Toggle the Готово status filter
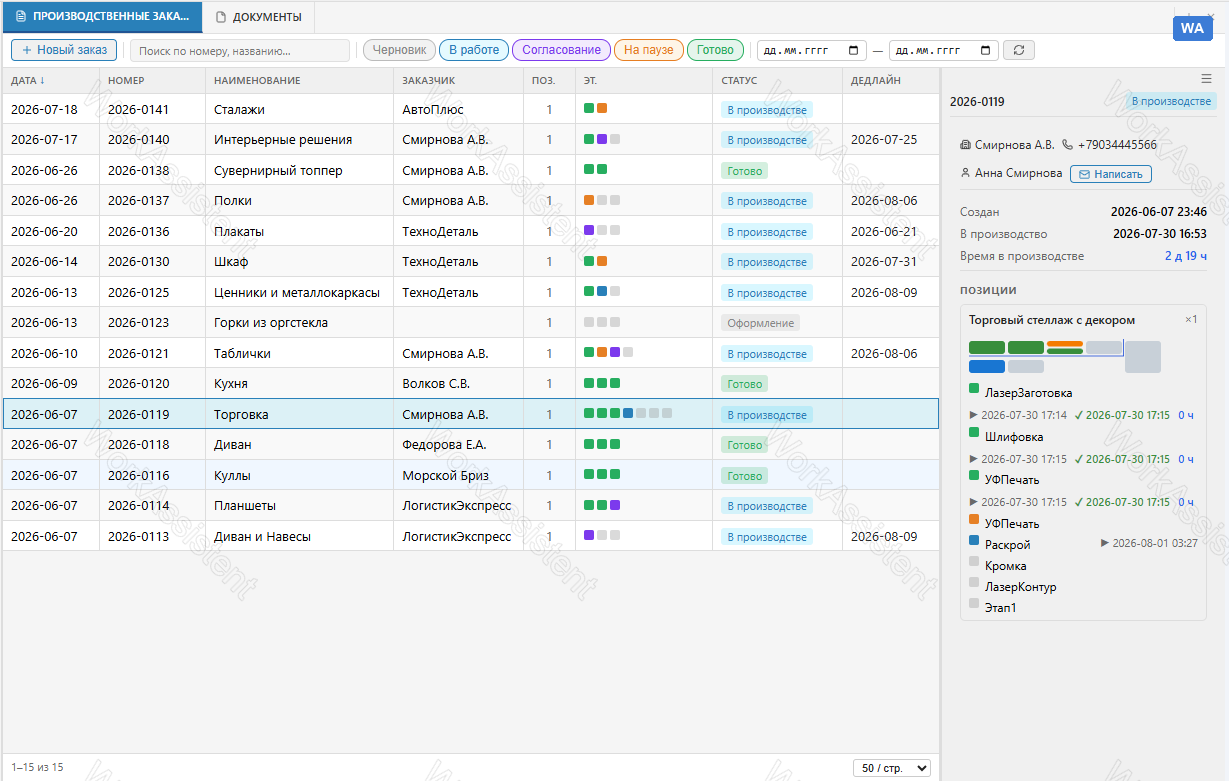The height and width of the screenshot is (781, 1229). pyautogui.click(x=715, y=50)
